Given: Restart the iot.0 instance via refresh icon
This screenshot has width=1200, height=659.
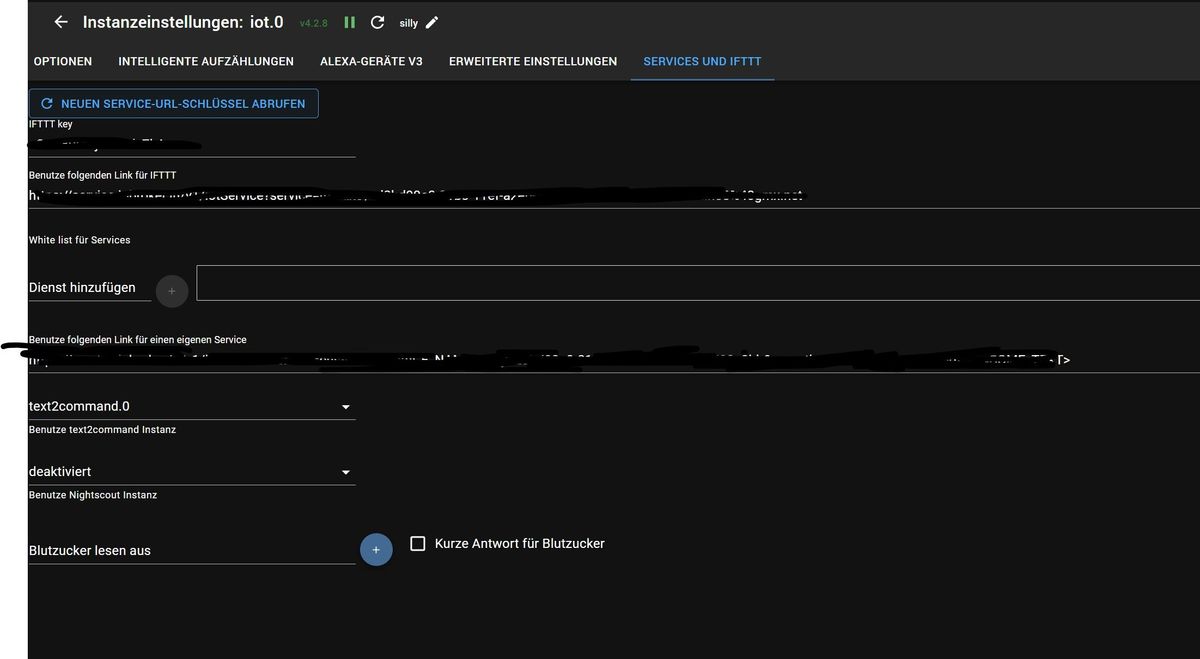Looking at the screenshot, I should 377,21.
